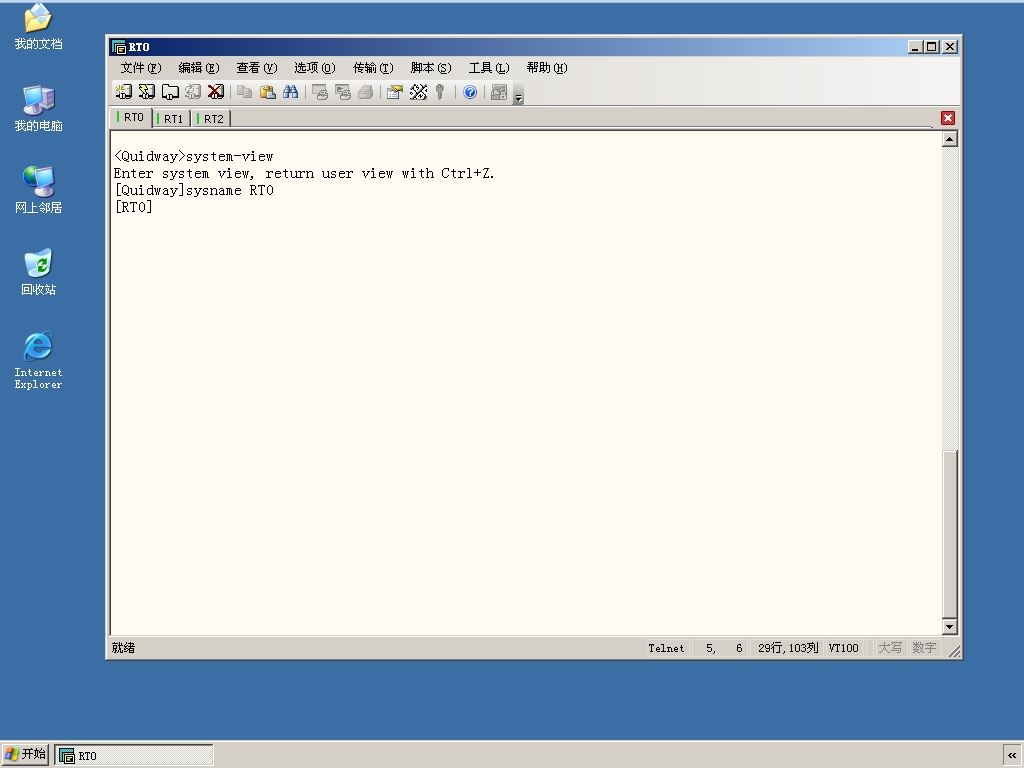Image resolution: width=1024 pixels, height=768 pixels.
Task: Open the 帮助(H) menu
Action: pyautogui.click(x=547, y=68)
